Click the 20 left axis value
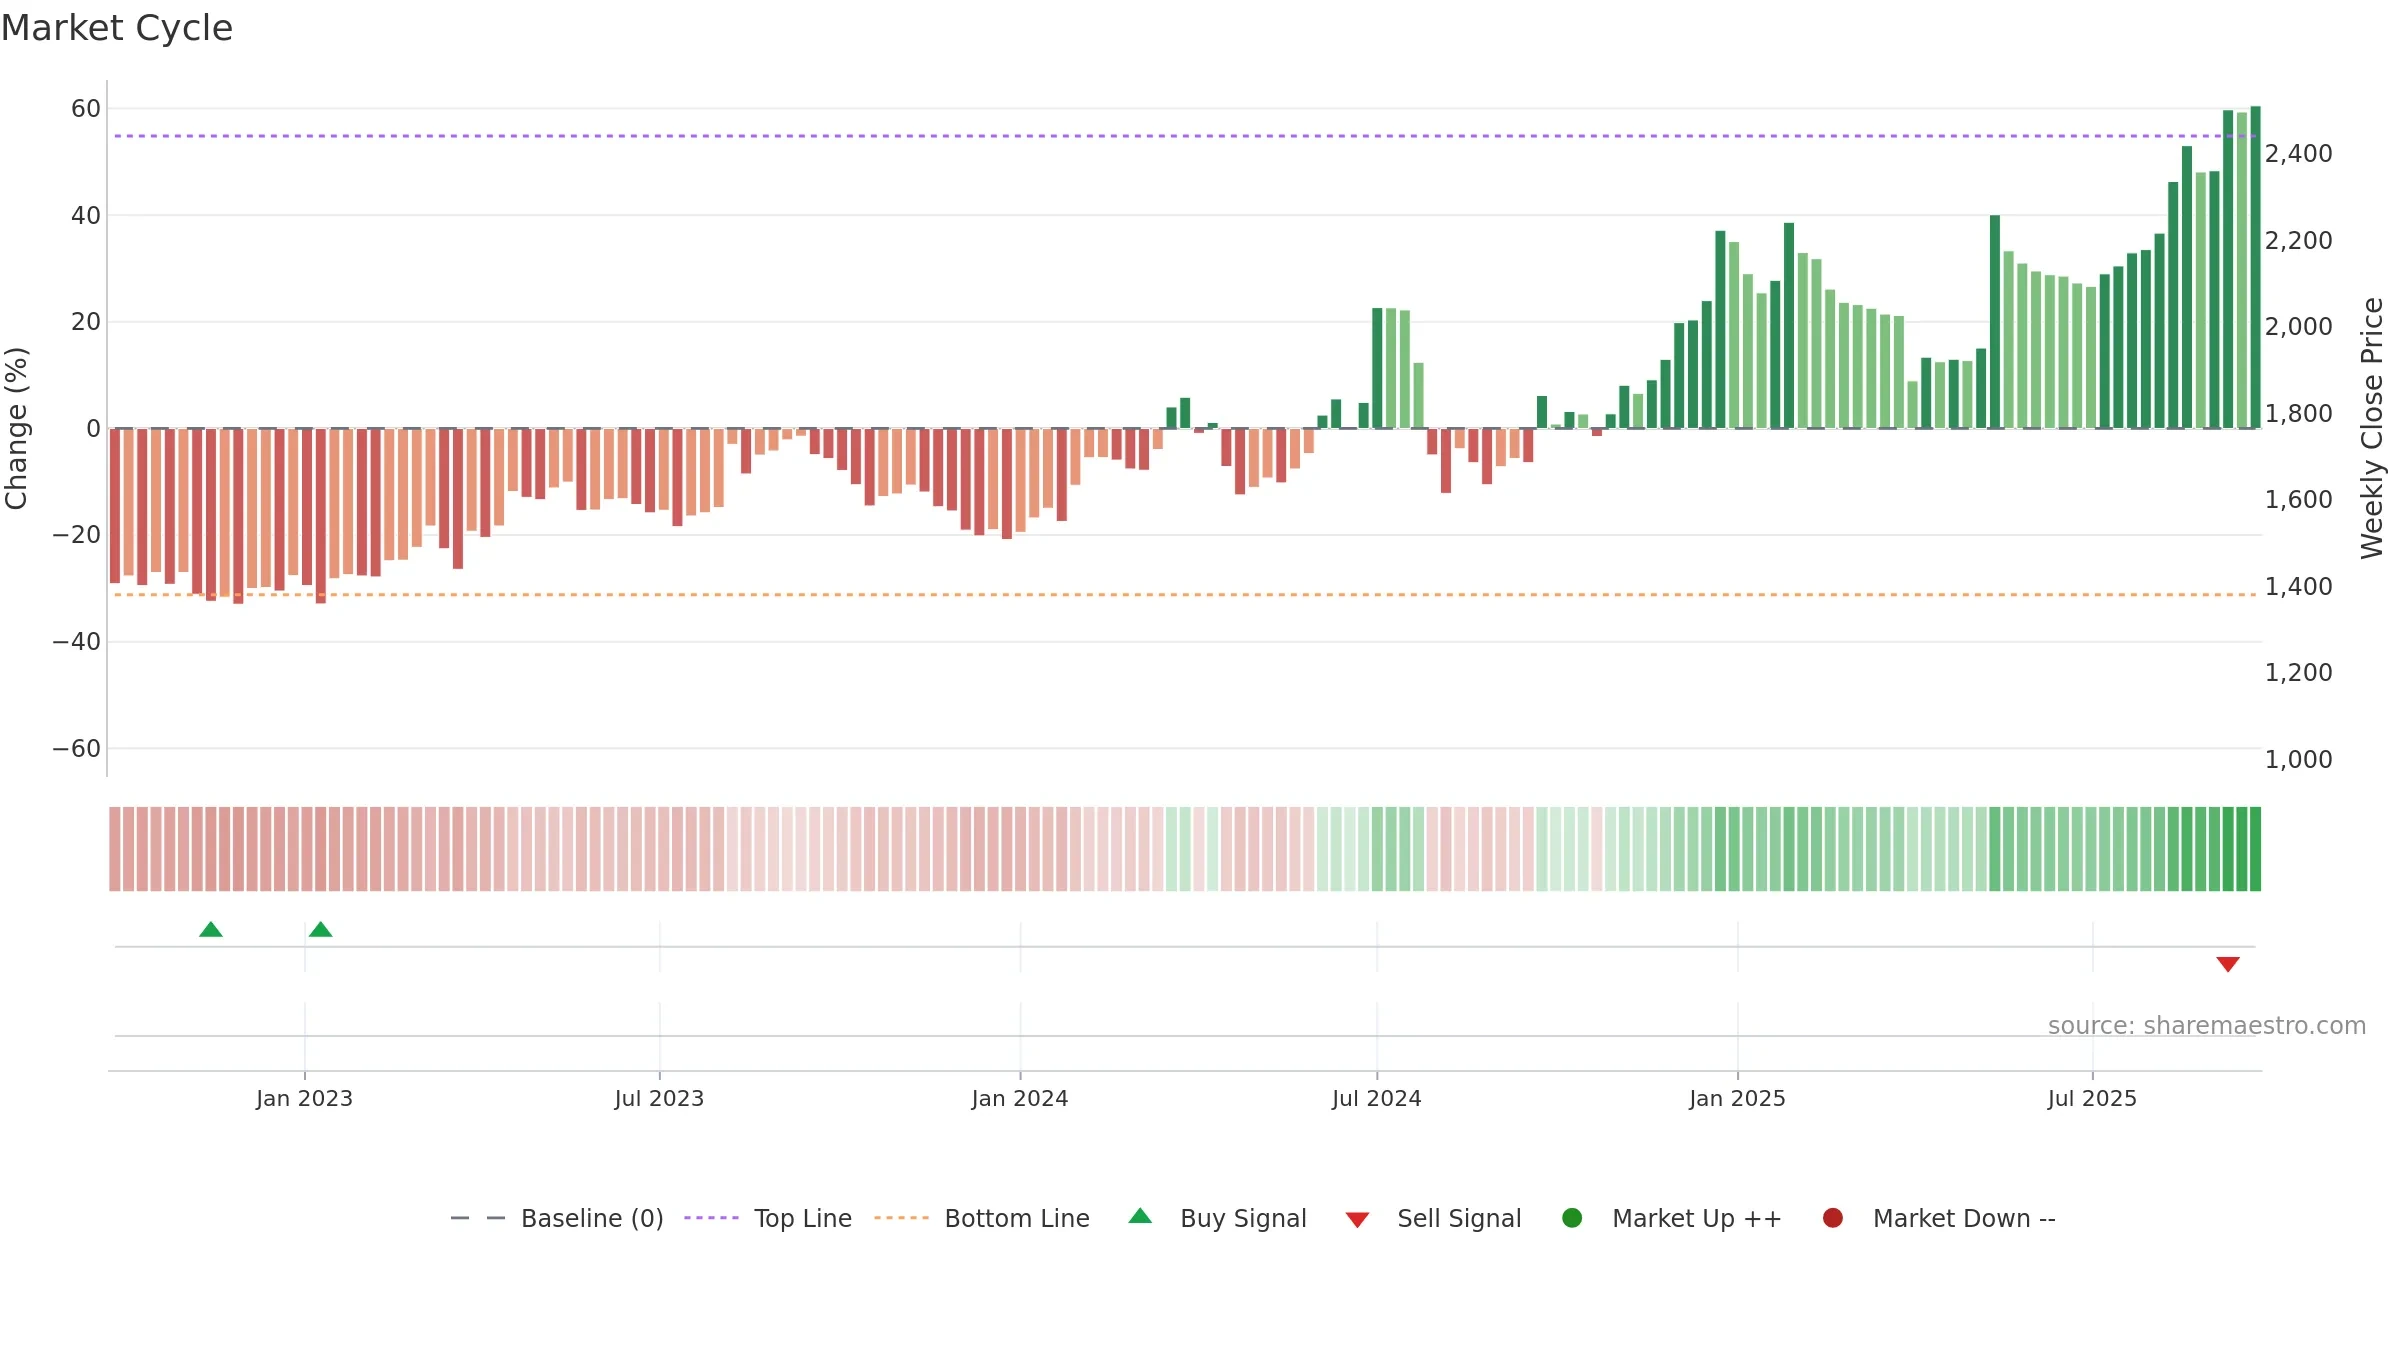2400x1350 pixels. 86,322
